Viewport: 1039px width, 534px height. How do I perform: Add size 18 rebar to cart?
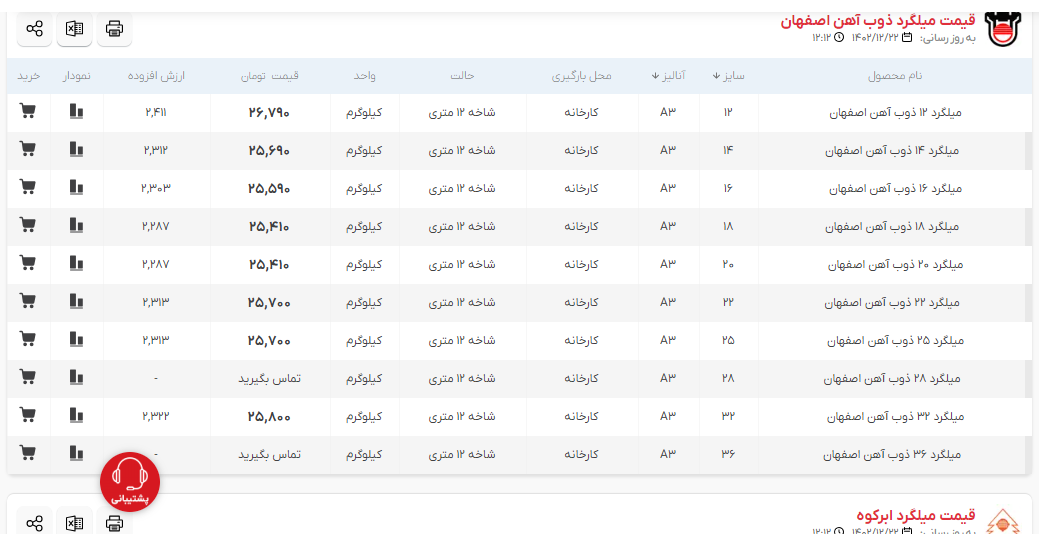point(28,226)
